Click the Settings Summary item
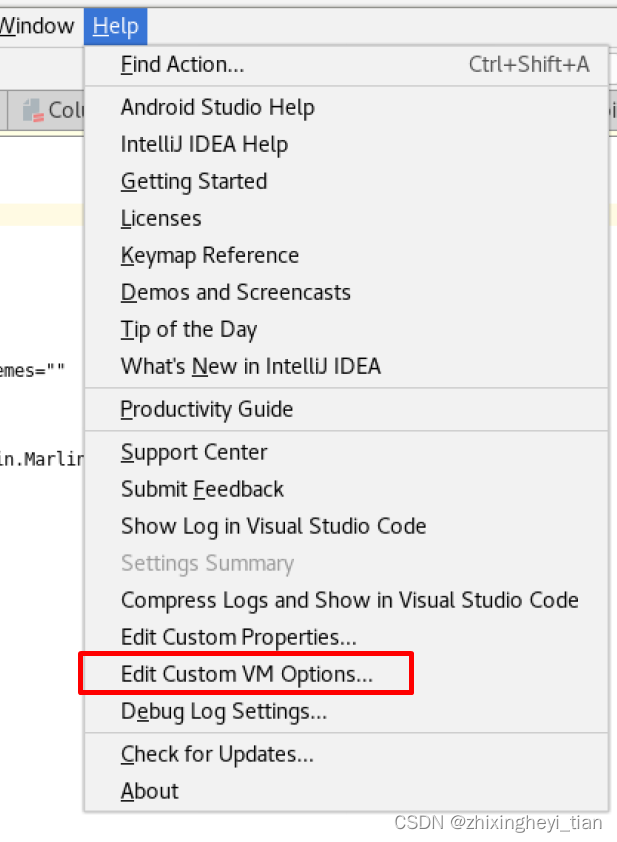Image resolution: width=617 pixels, height=842 pixels. (346, 564)
